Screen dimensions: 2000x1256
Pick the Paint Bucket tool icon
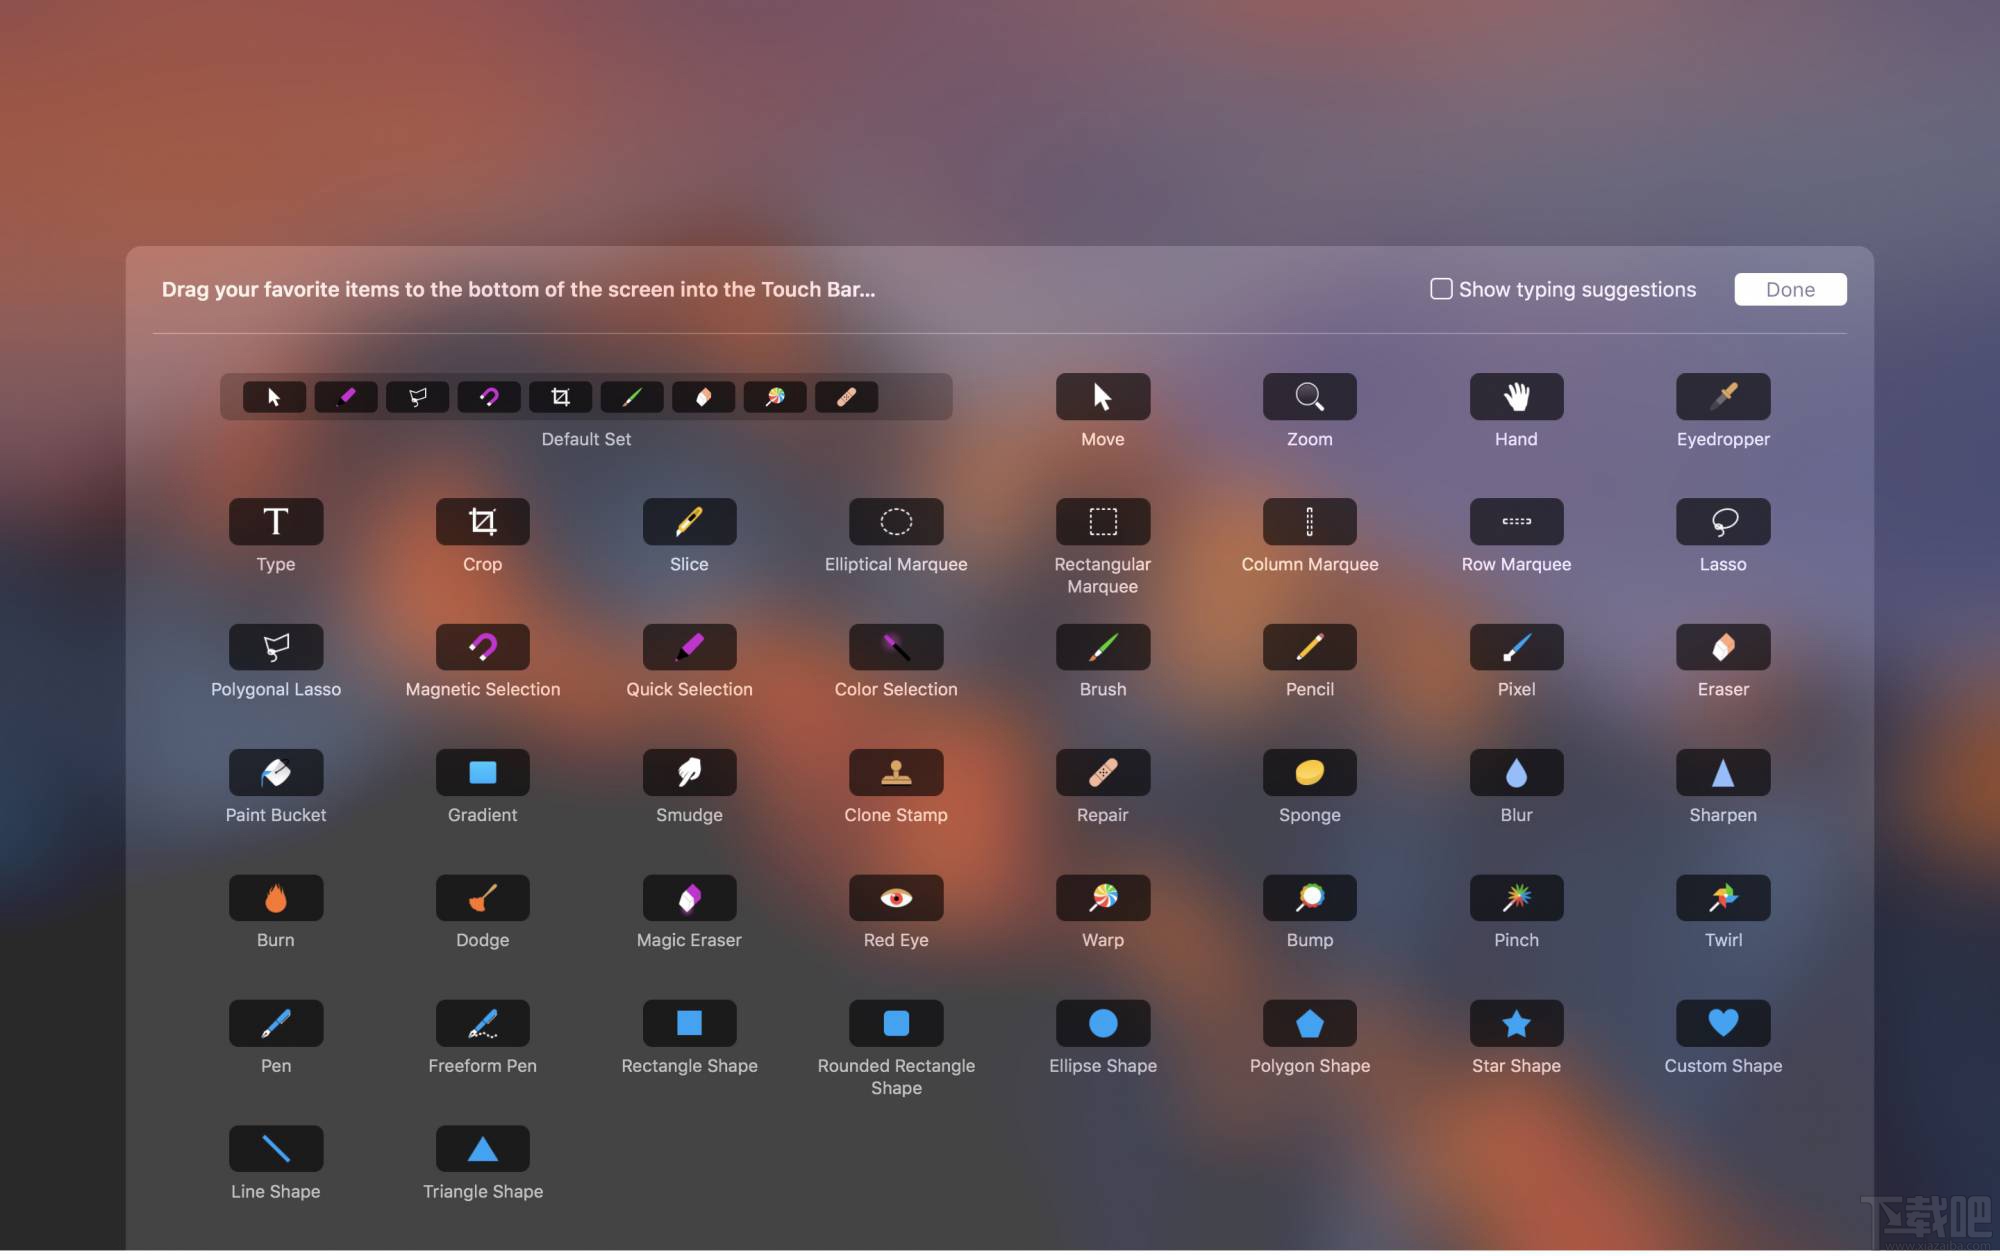[x=275, y=772]
